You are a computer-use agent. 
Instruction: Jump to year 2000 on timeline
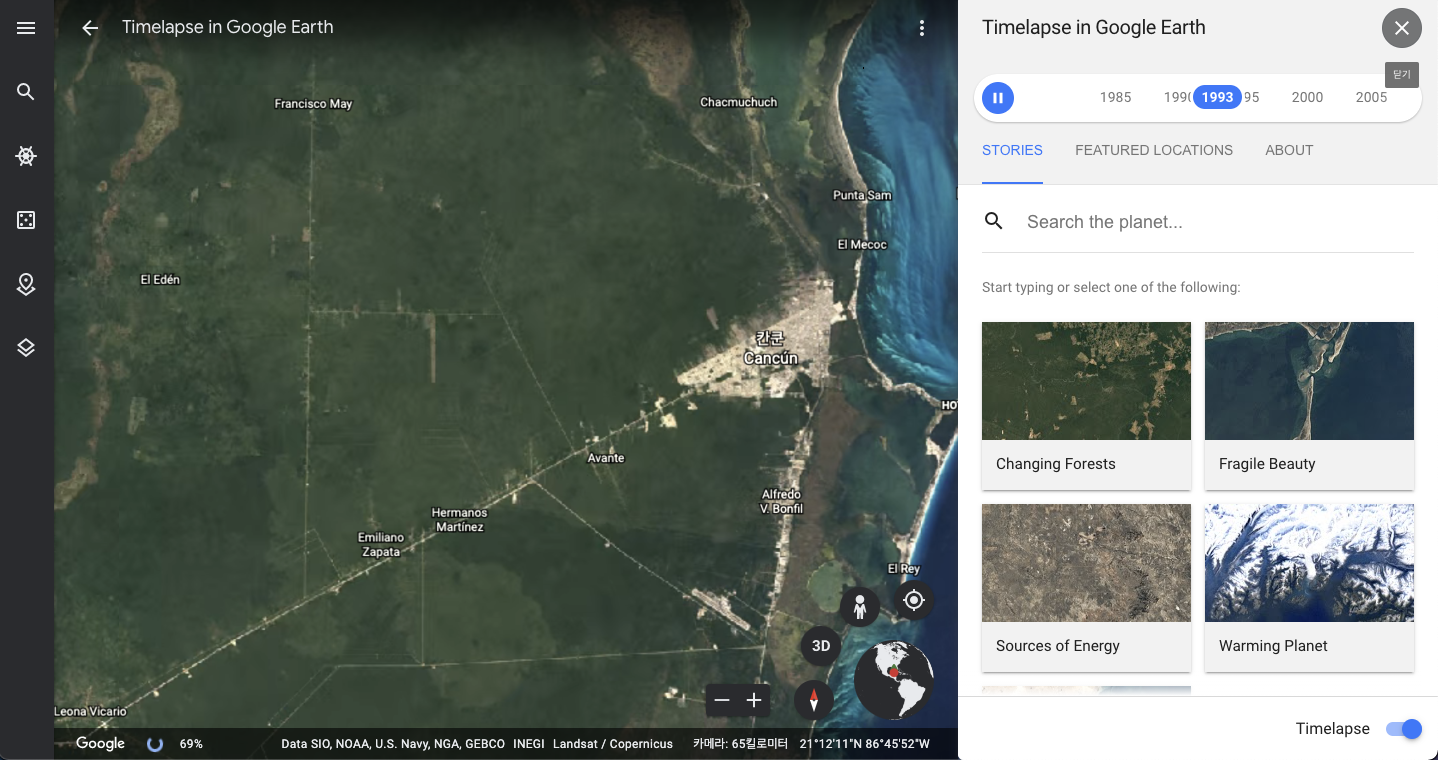click(x=1307, y=97)
